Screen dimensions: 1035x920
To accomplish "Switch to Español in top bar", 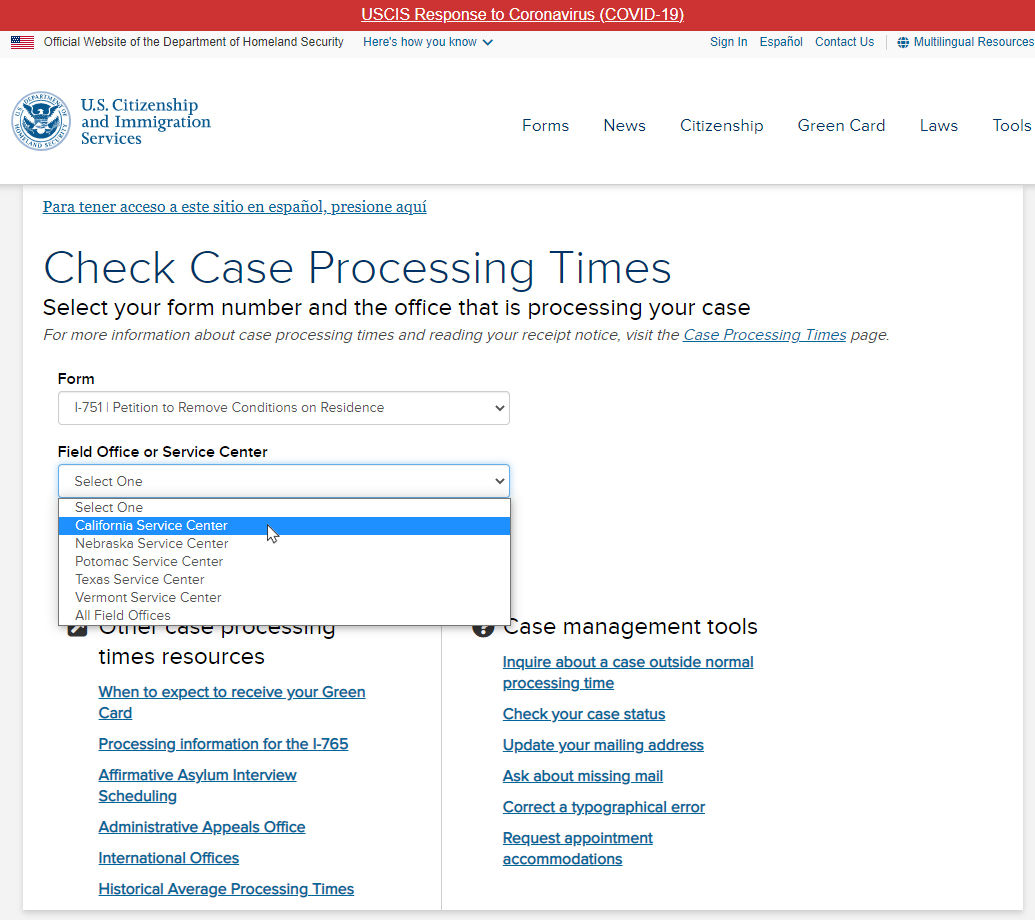I will pos(781,42).
